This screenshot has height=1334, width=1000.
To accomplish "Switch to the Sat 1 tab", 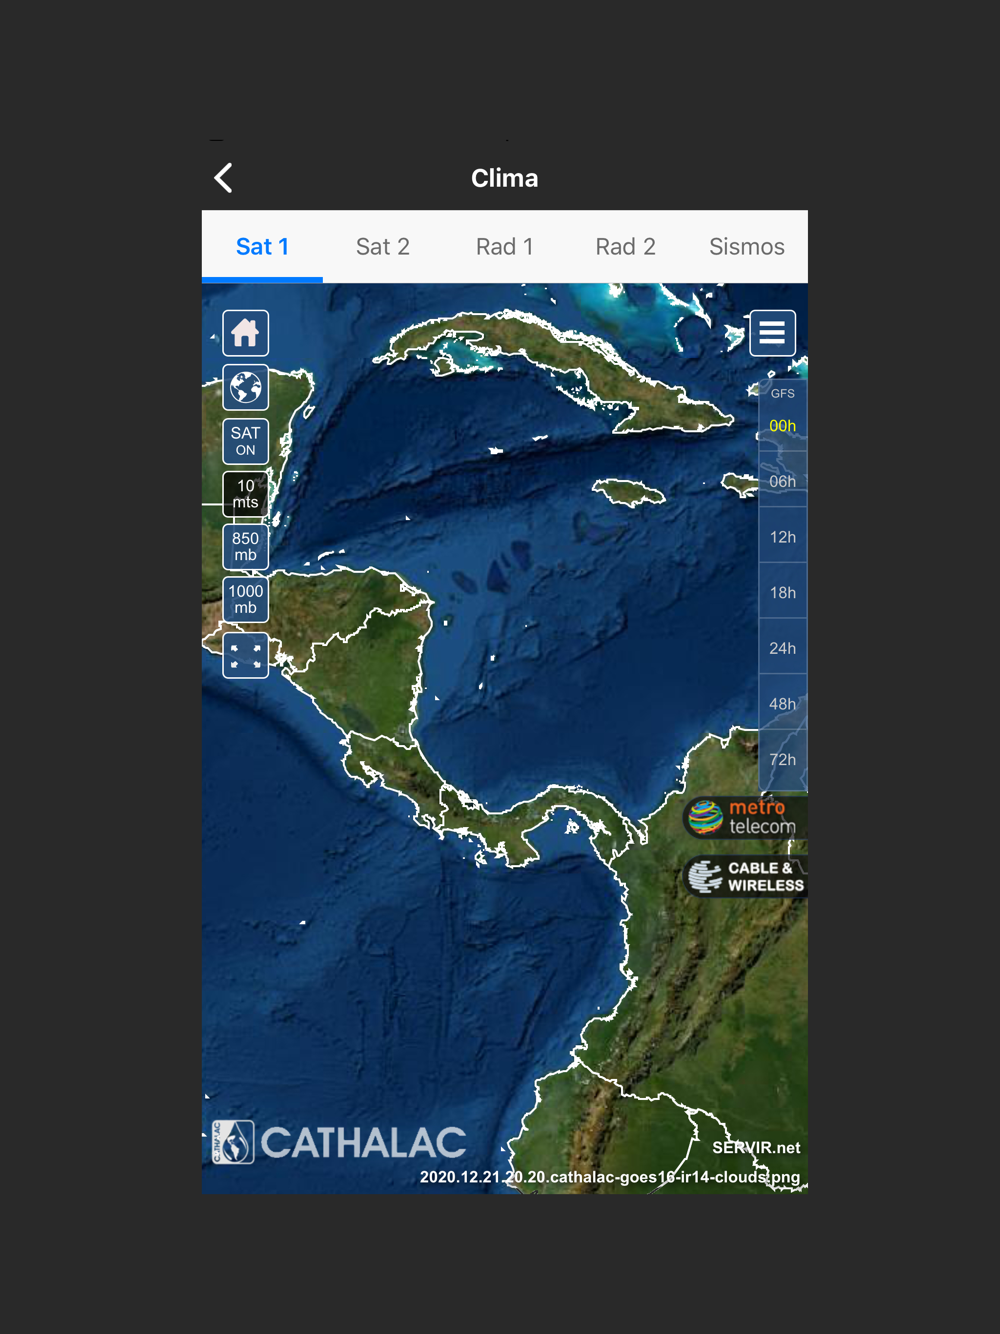I will point(262,247).
